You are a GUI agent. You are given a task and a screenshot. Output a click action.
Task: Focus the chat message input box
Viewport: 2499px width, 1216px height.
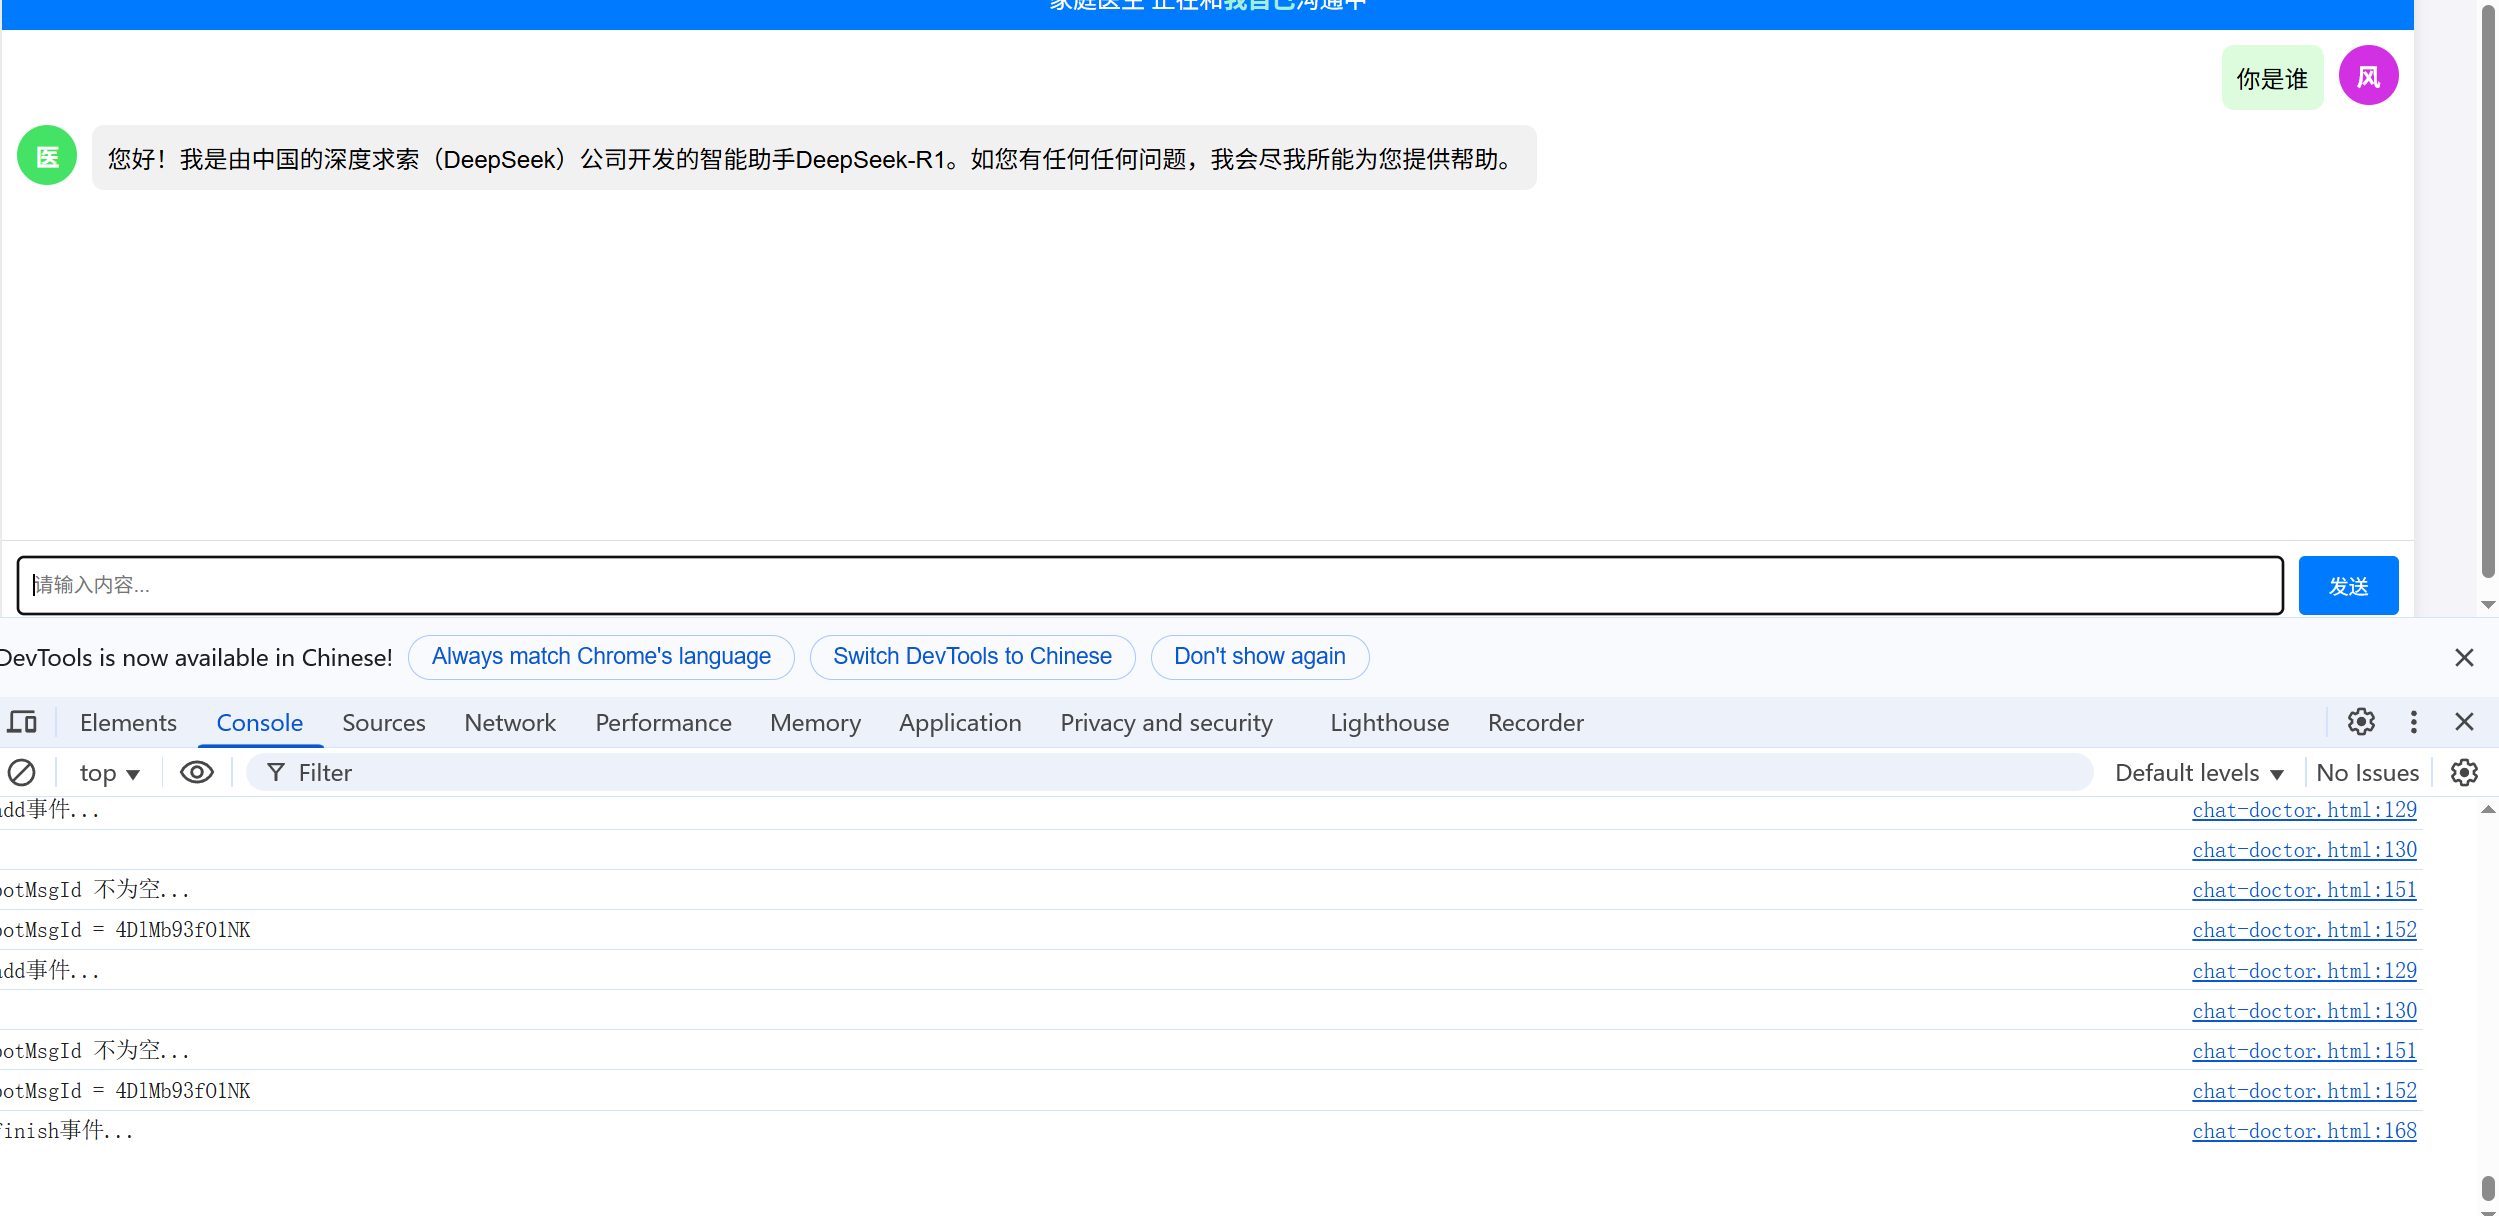click(x=1150, y=585)
